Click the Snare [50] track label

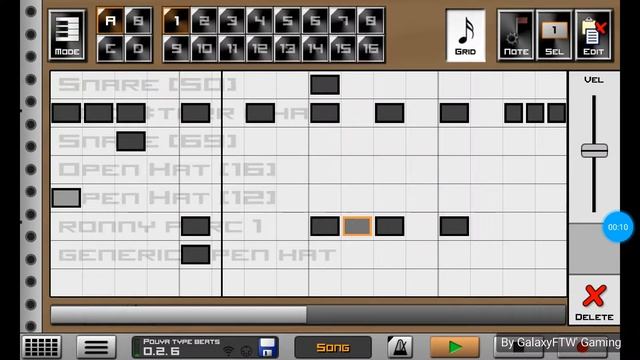(148, 84)
